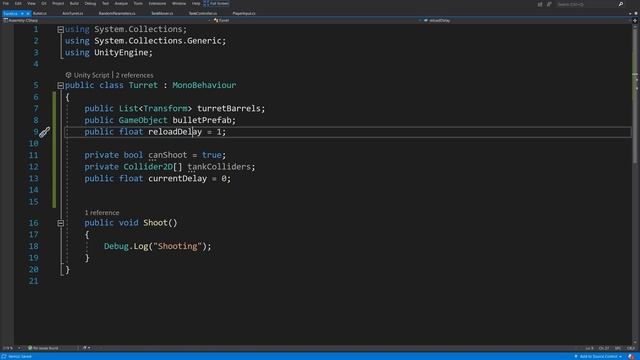Click the bulletPrefab field name
This screenshot has width=640, height=360.
click(202, 120)
